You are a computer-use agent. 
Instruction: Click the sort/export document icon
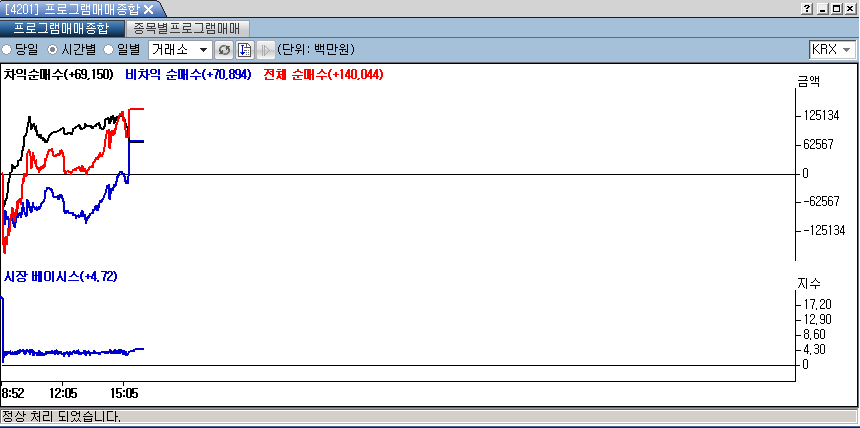click(x=244, y=50)
